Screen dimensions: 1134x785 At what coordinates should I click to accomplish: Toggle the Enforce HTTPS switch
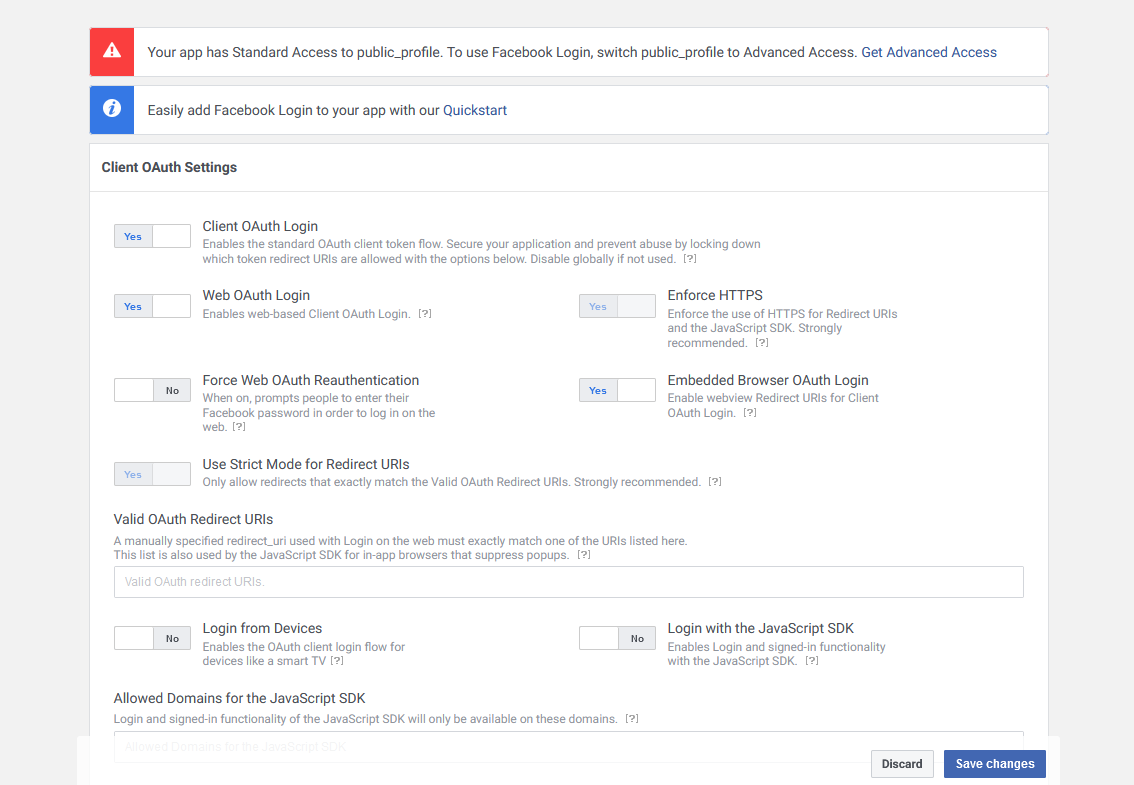[618, 306]
